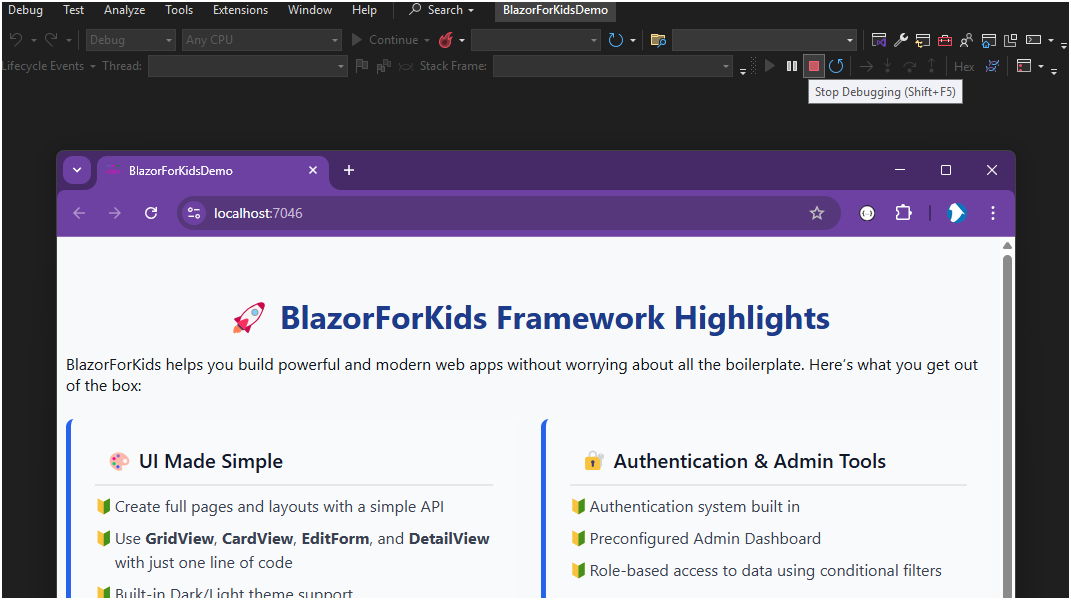Expand the Continue button dropdown arrow
Viewport: 1071px width, 600px height.
pos(427,40)
